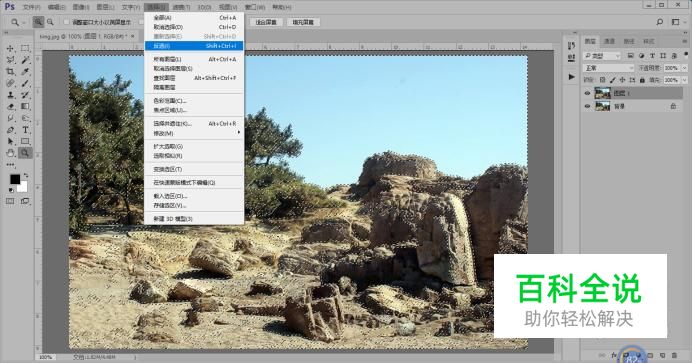Screen dimensions: 692x363
Task: Select the History Brush tool
Action: coord(25,95)
